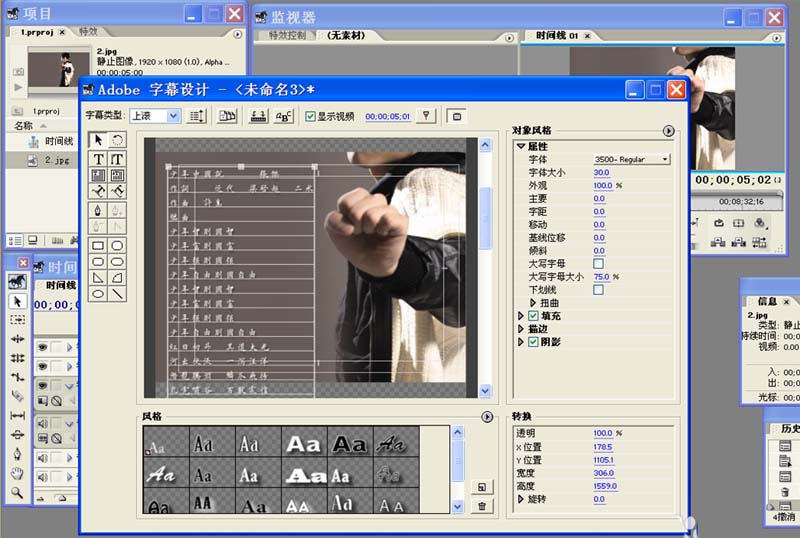Select the rounded rectangle (capsule) tool

(x=117, y=262)
